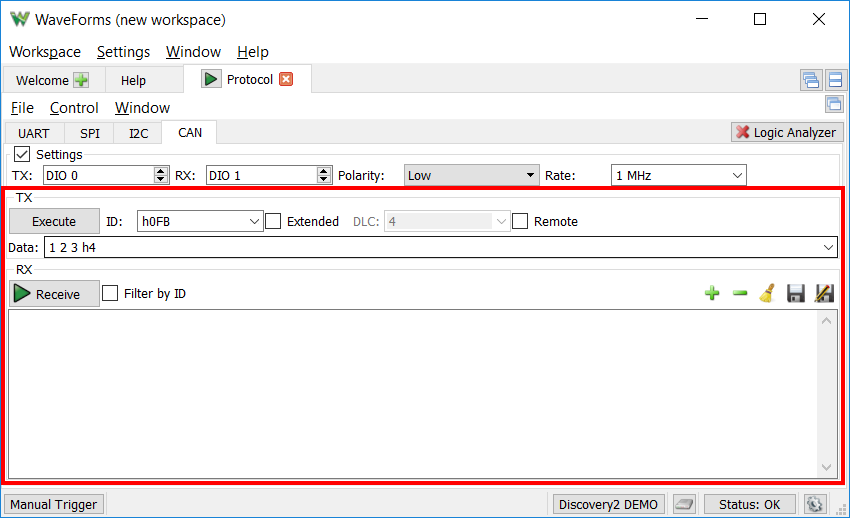850x518 pixels.
Task: Select the CAN tab
Action: [x=190, y=133]
